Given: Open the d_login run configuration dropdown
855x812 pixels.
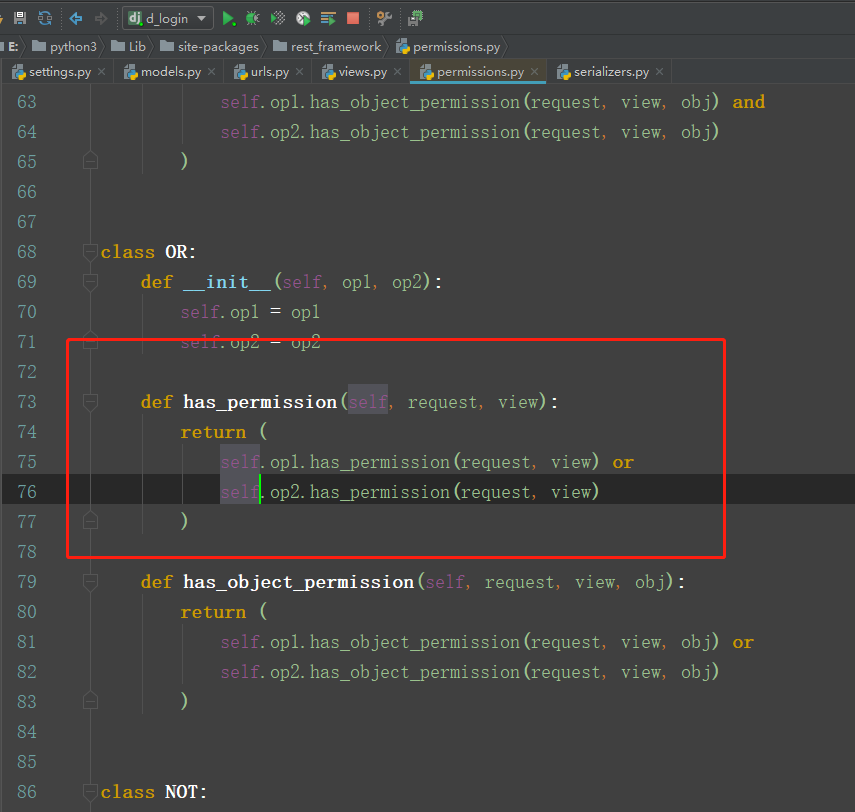Looking at the screenshot, I should click(x=167, y=19).
